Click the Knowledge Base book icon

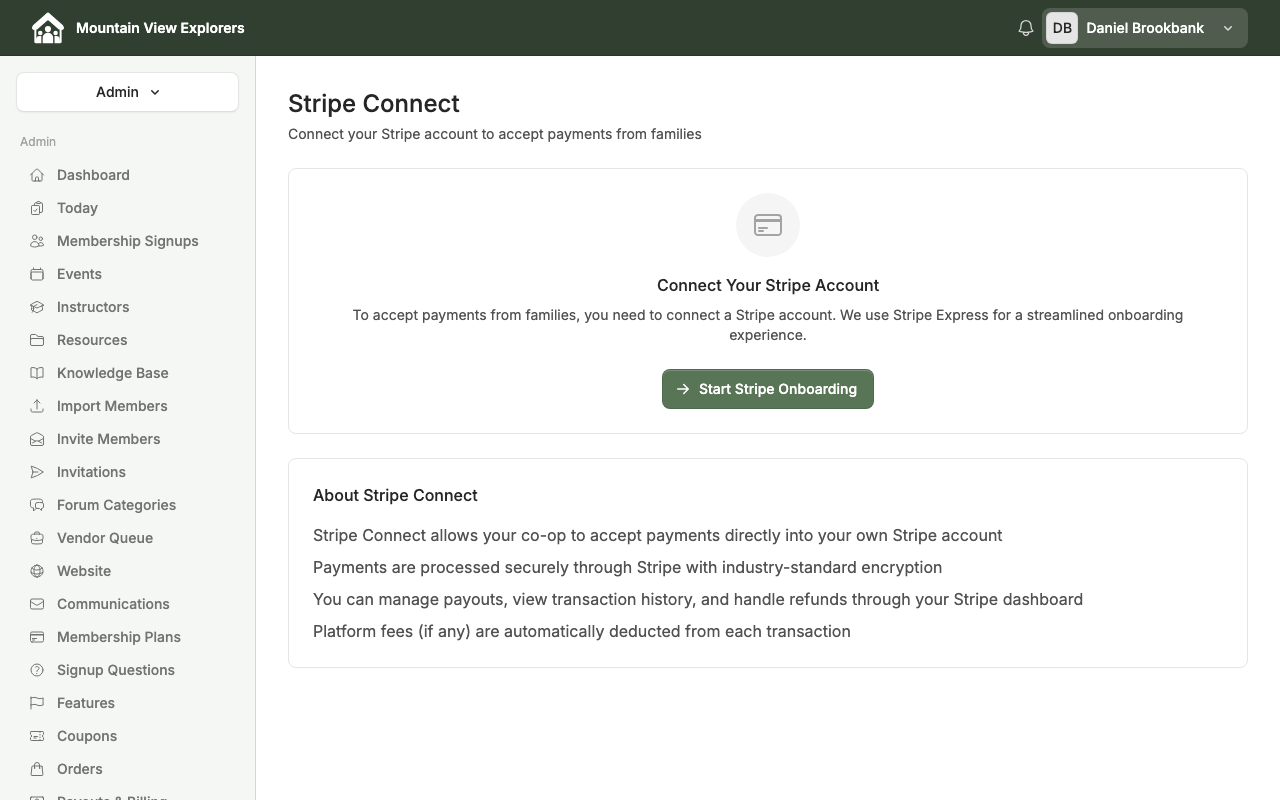pyautogui.click(x=37, y=373)
